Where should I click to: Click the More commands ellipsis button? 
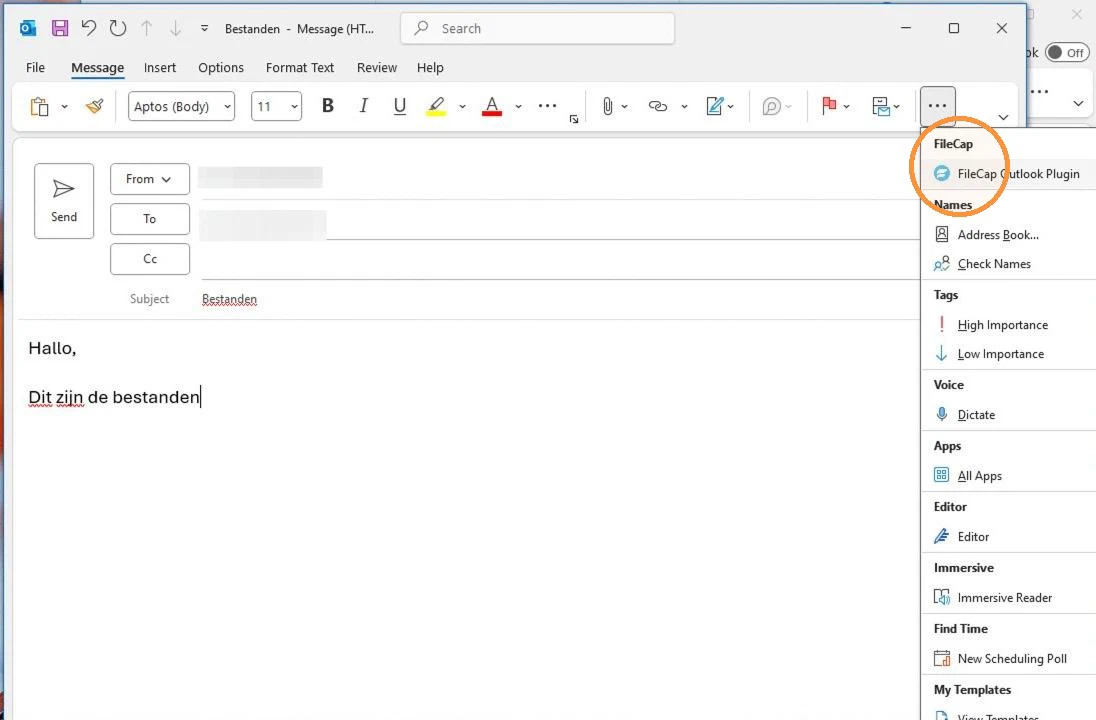pyautogui.click(x=937, y=106)
